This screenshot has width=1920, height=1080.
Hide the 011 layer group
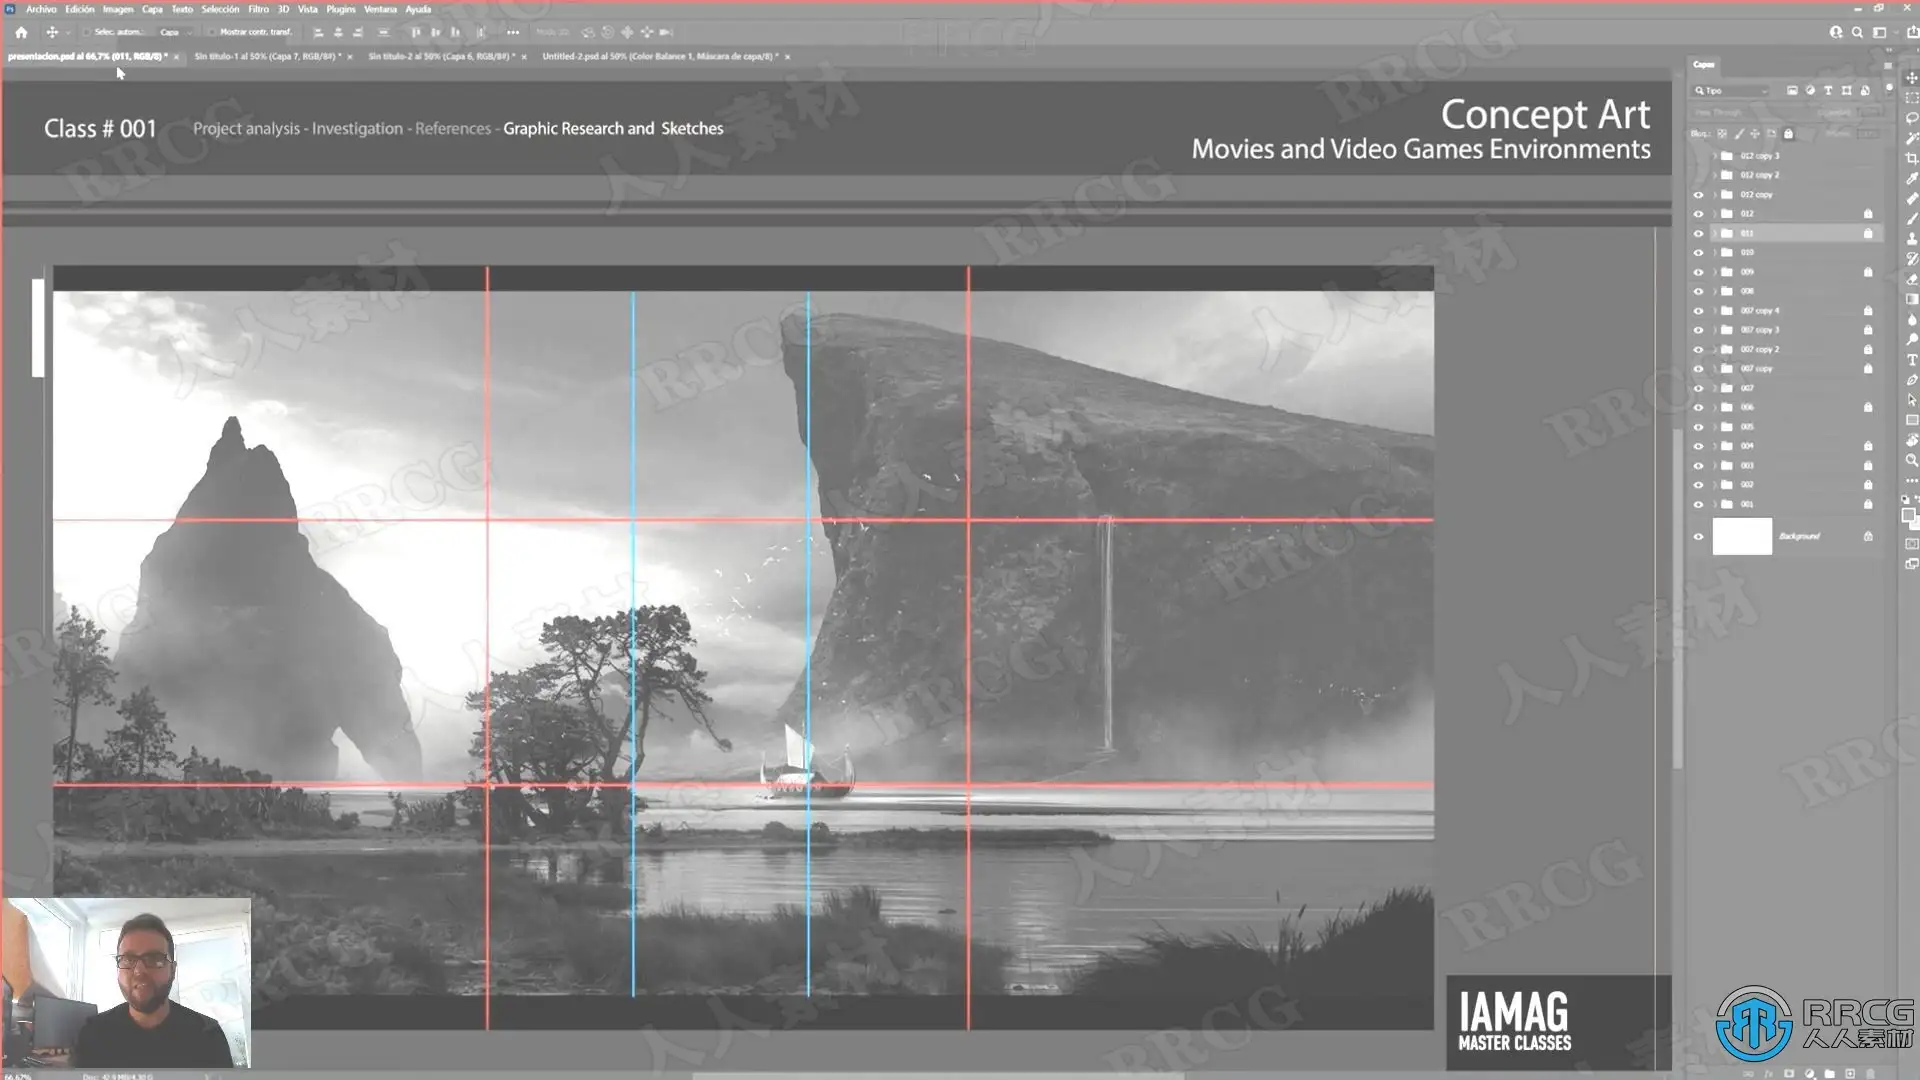click(1698, 233)
